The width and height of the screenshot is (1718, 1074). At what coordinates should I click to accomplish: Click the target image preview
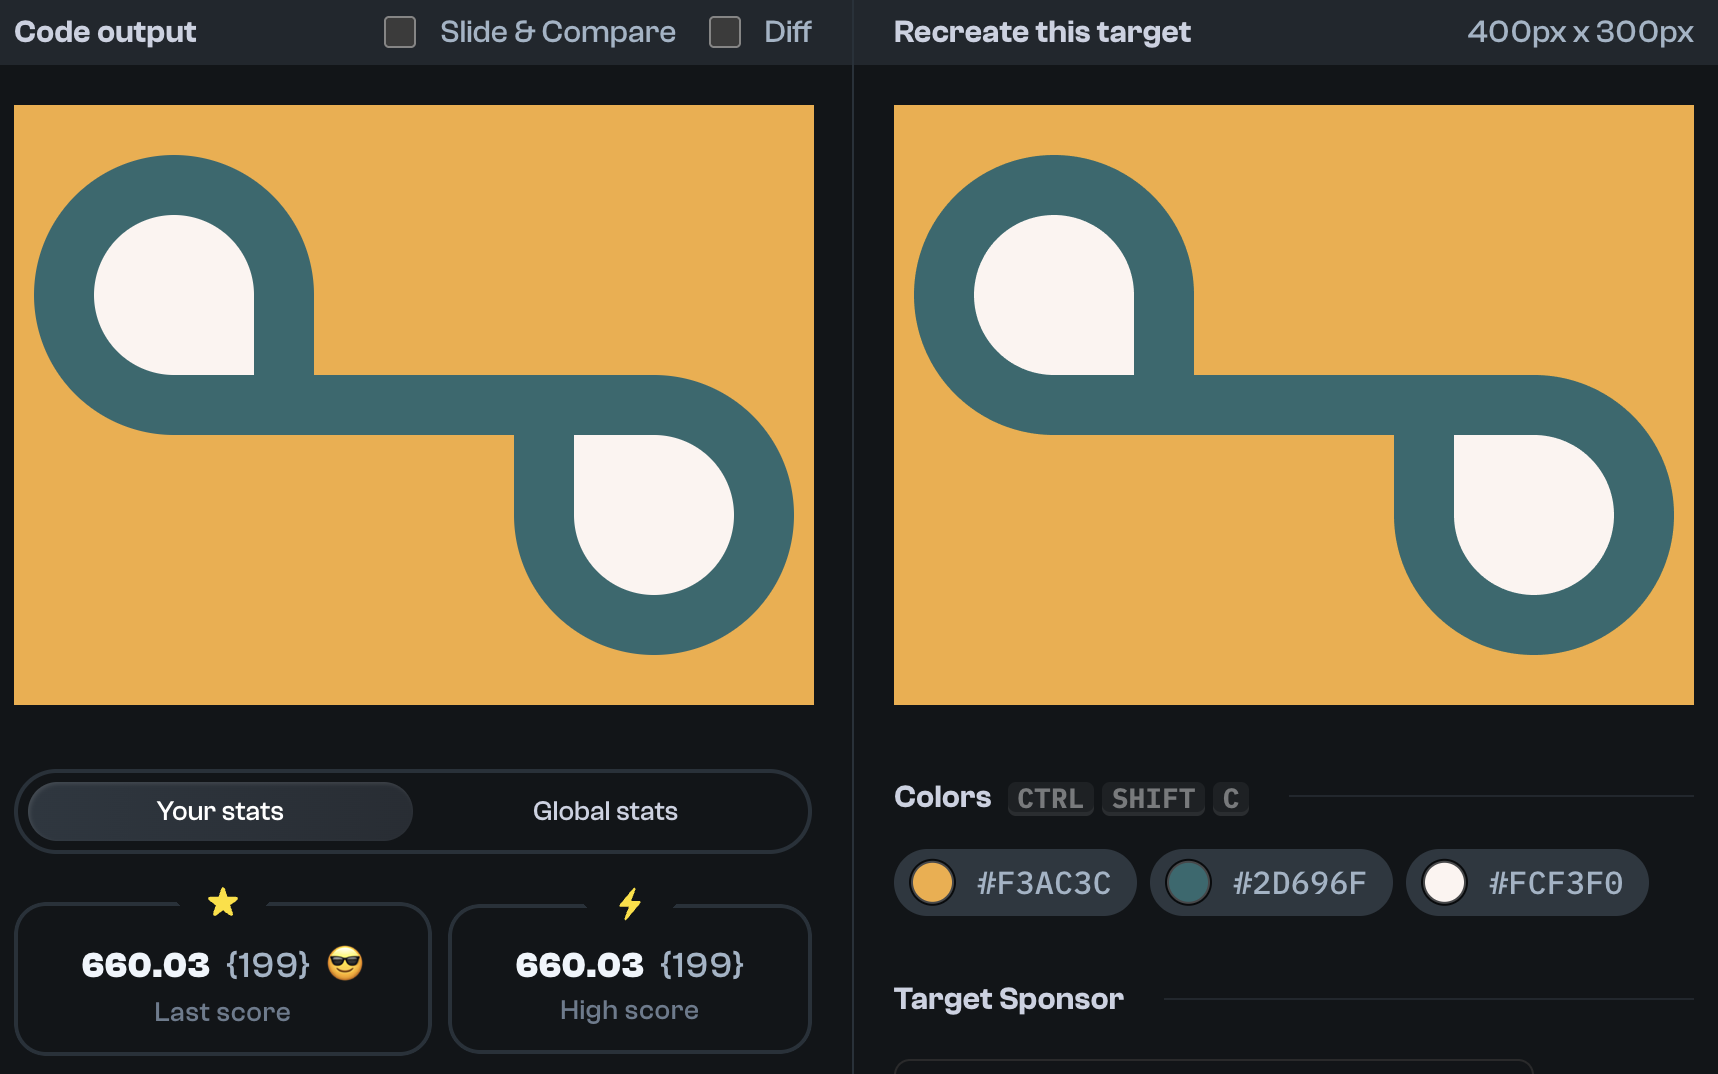[1294, 405]
